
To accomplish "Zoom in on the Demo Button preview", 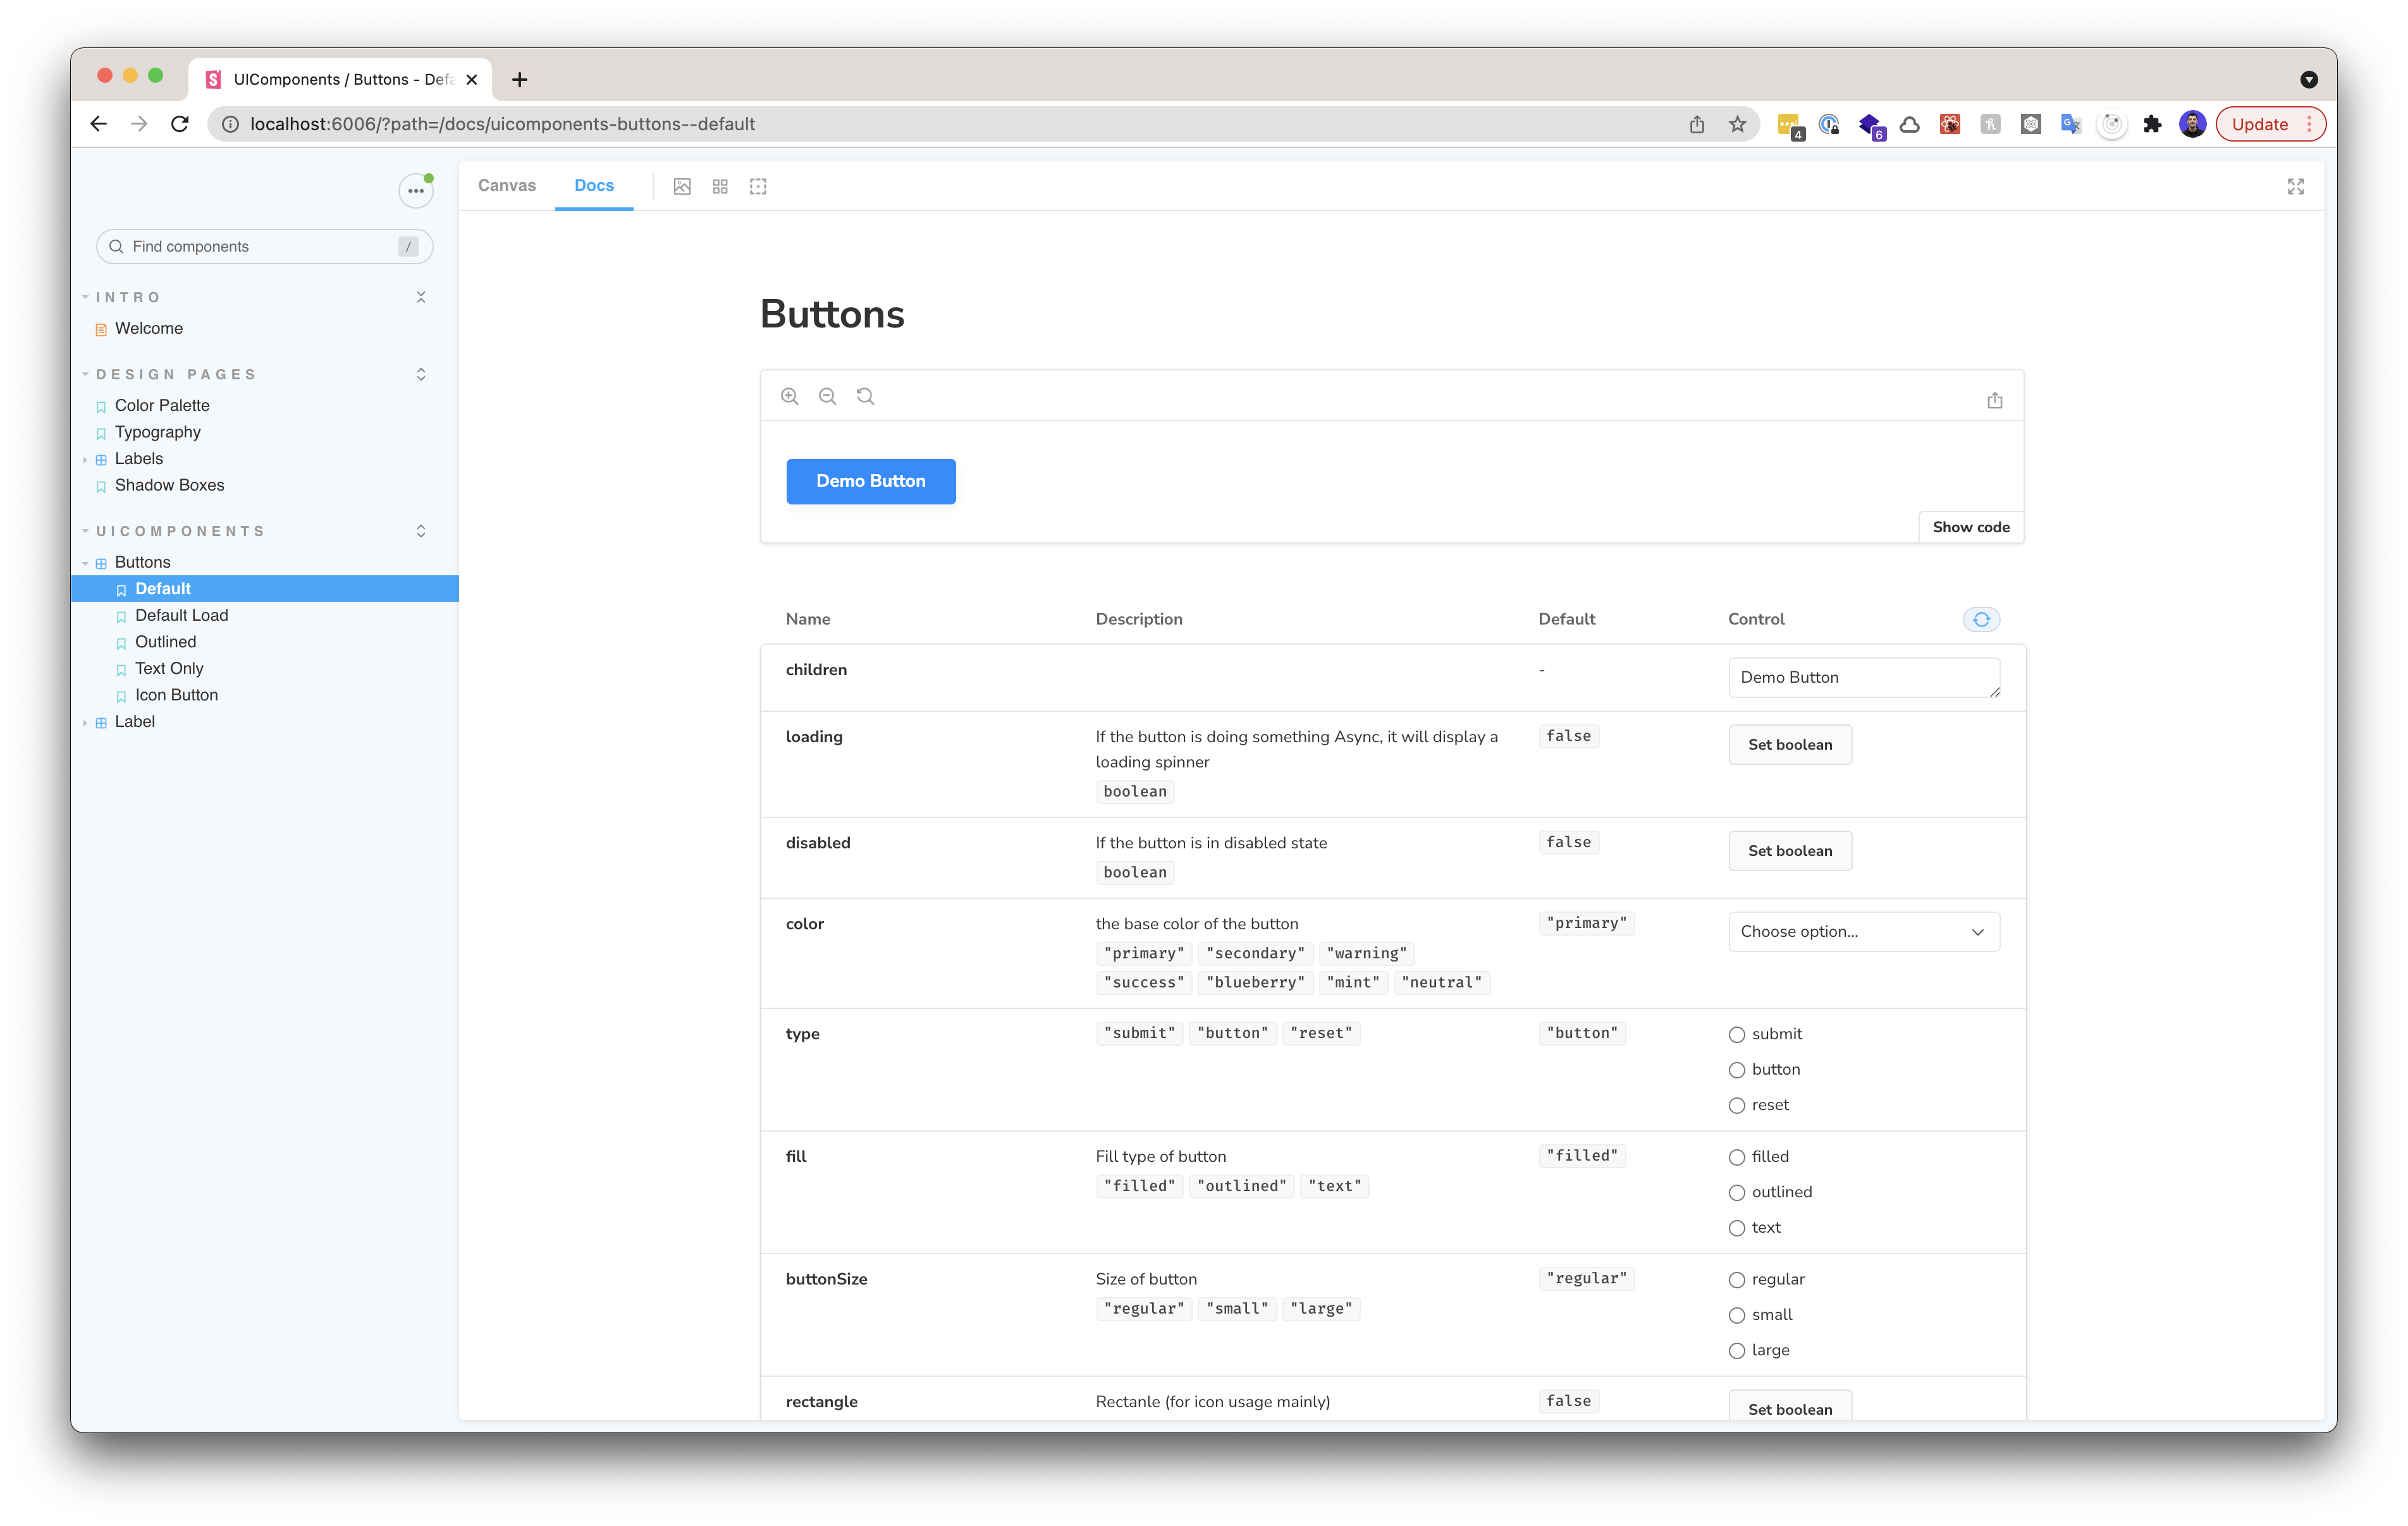I will tap(790, 395).
